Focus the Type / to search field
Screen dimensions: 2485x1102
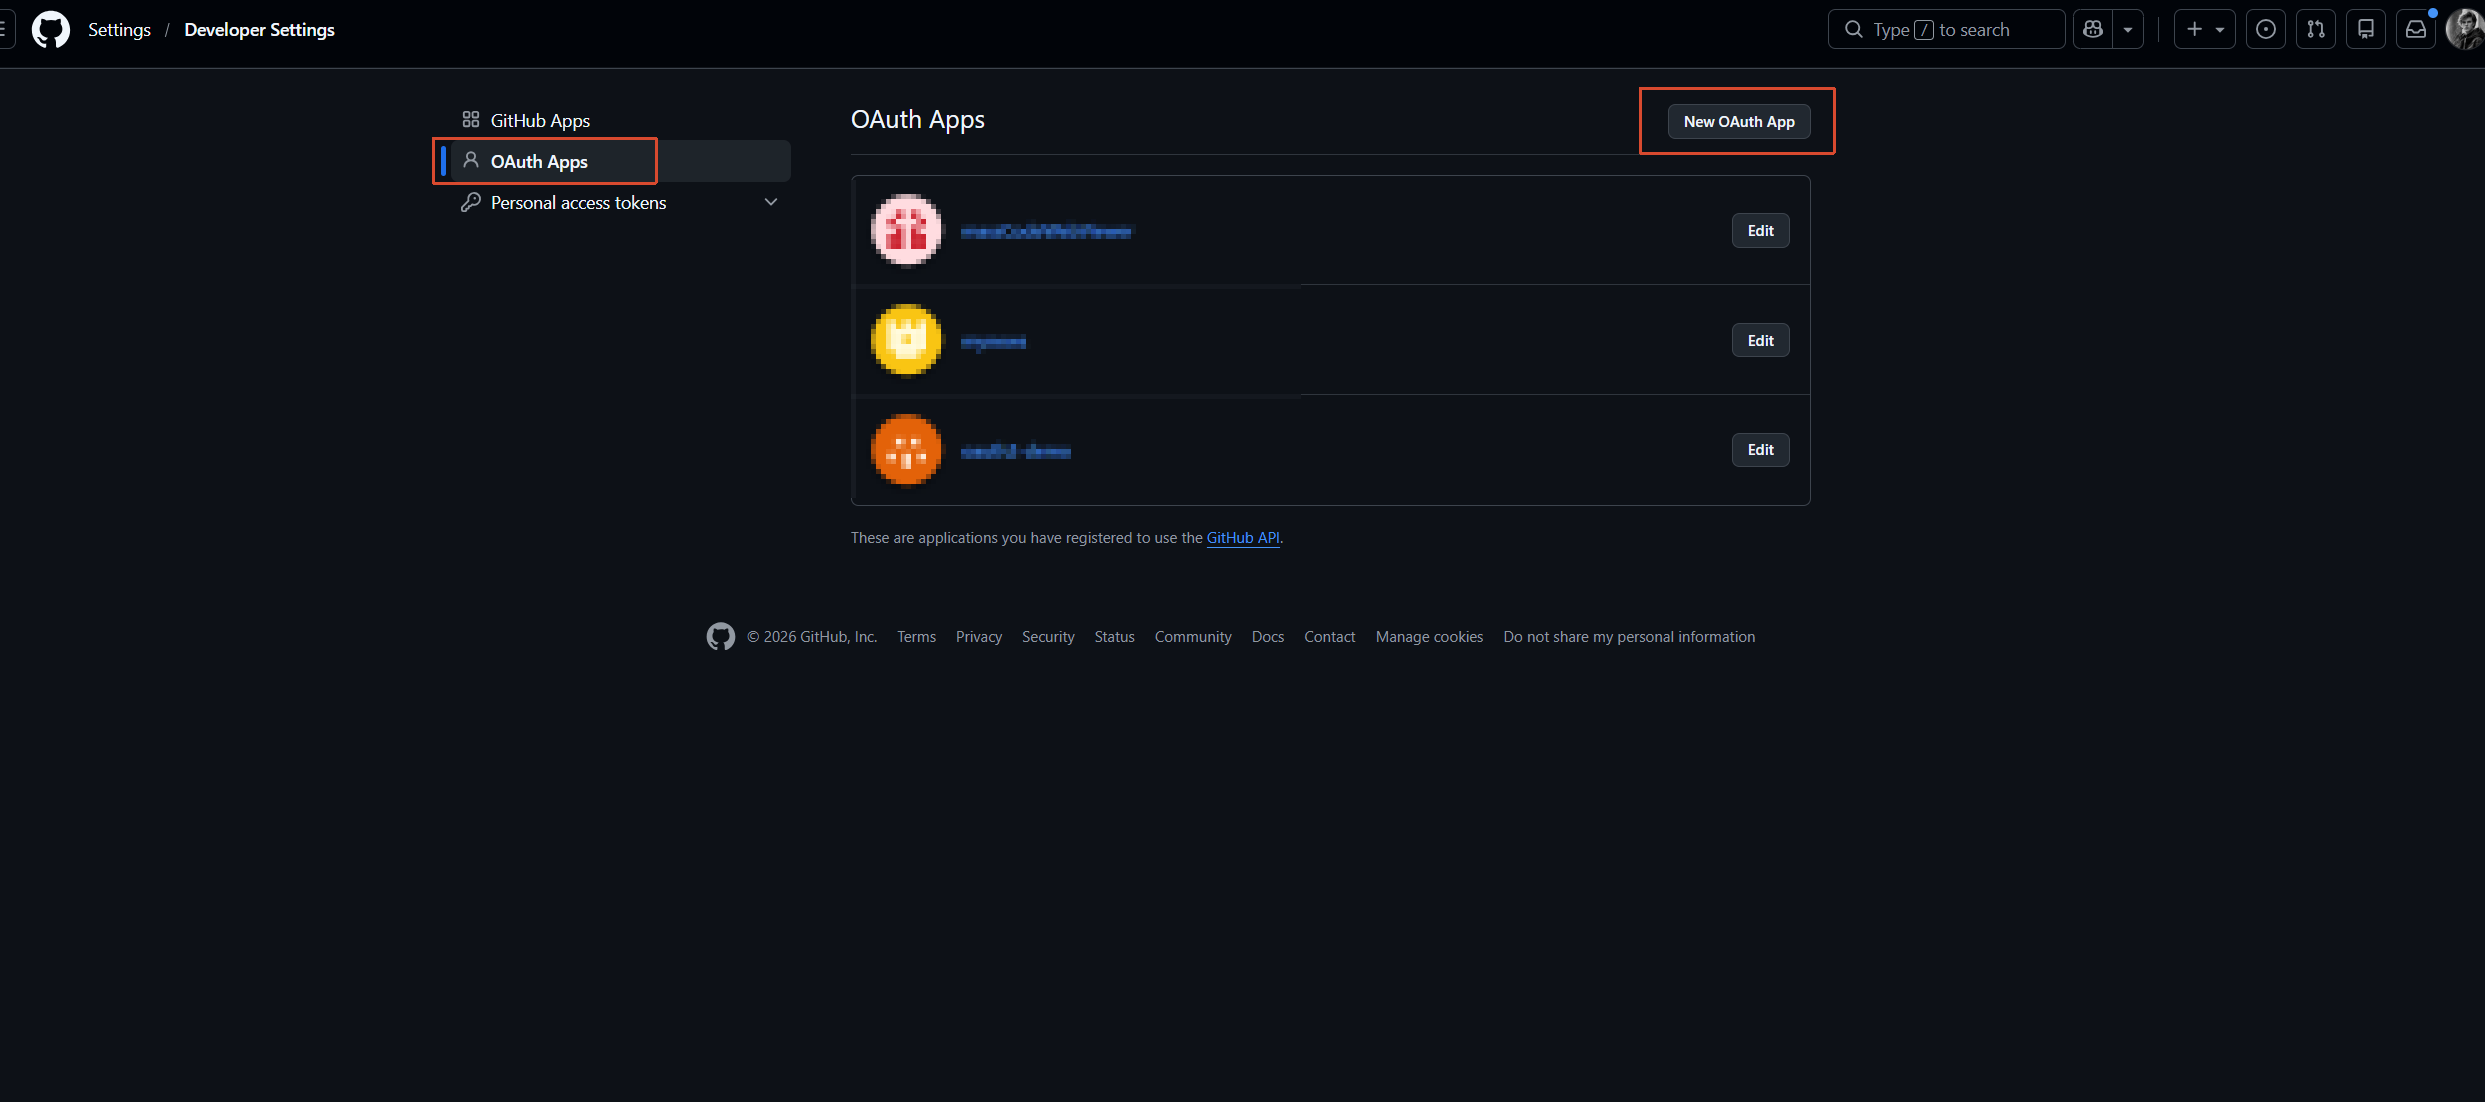pyautogui.click(x=1945, y=30)
